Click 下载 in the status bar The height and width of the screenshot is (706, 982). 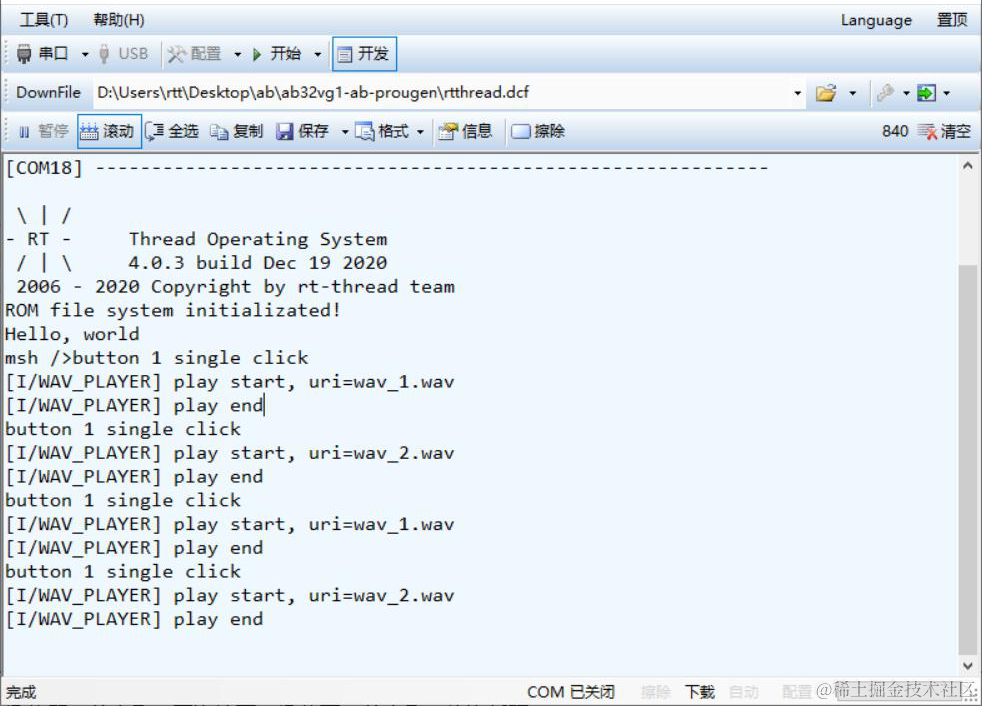[700, 692]
